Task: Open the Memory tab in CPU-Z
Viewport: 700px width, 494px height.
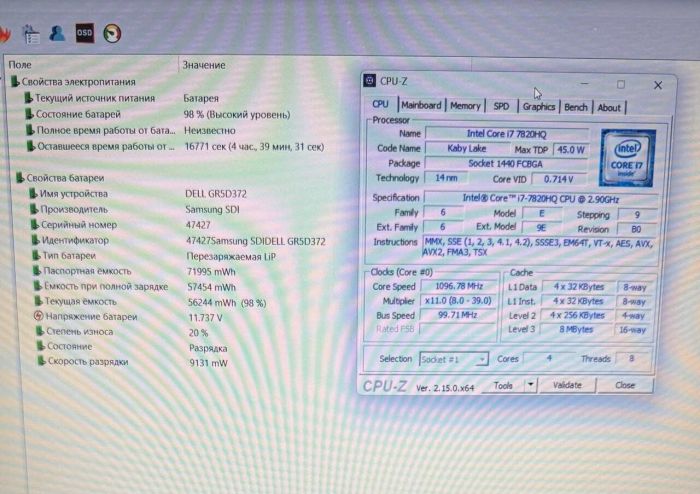Action: point(465,106)
